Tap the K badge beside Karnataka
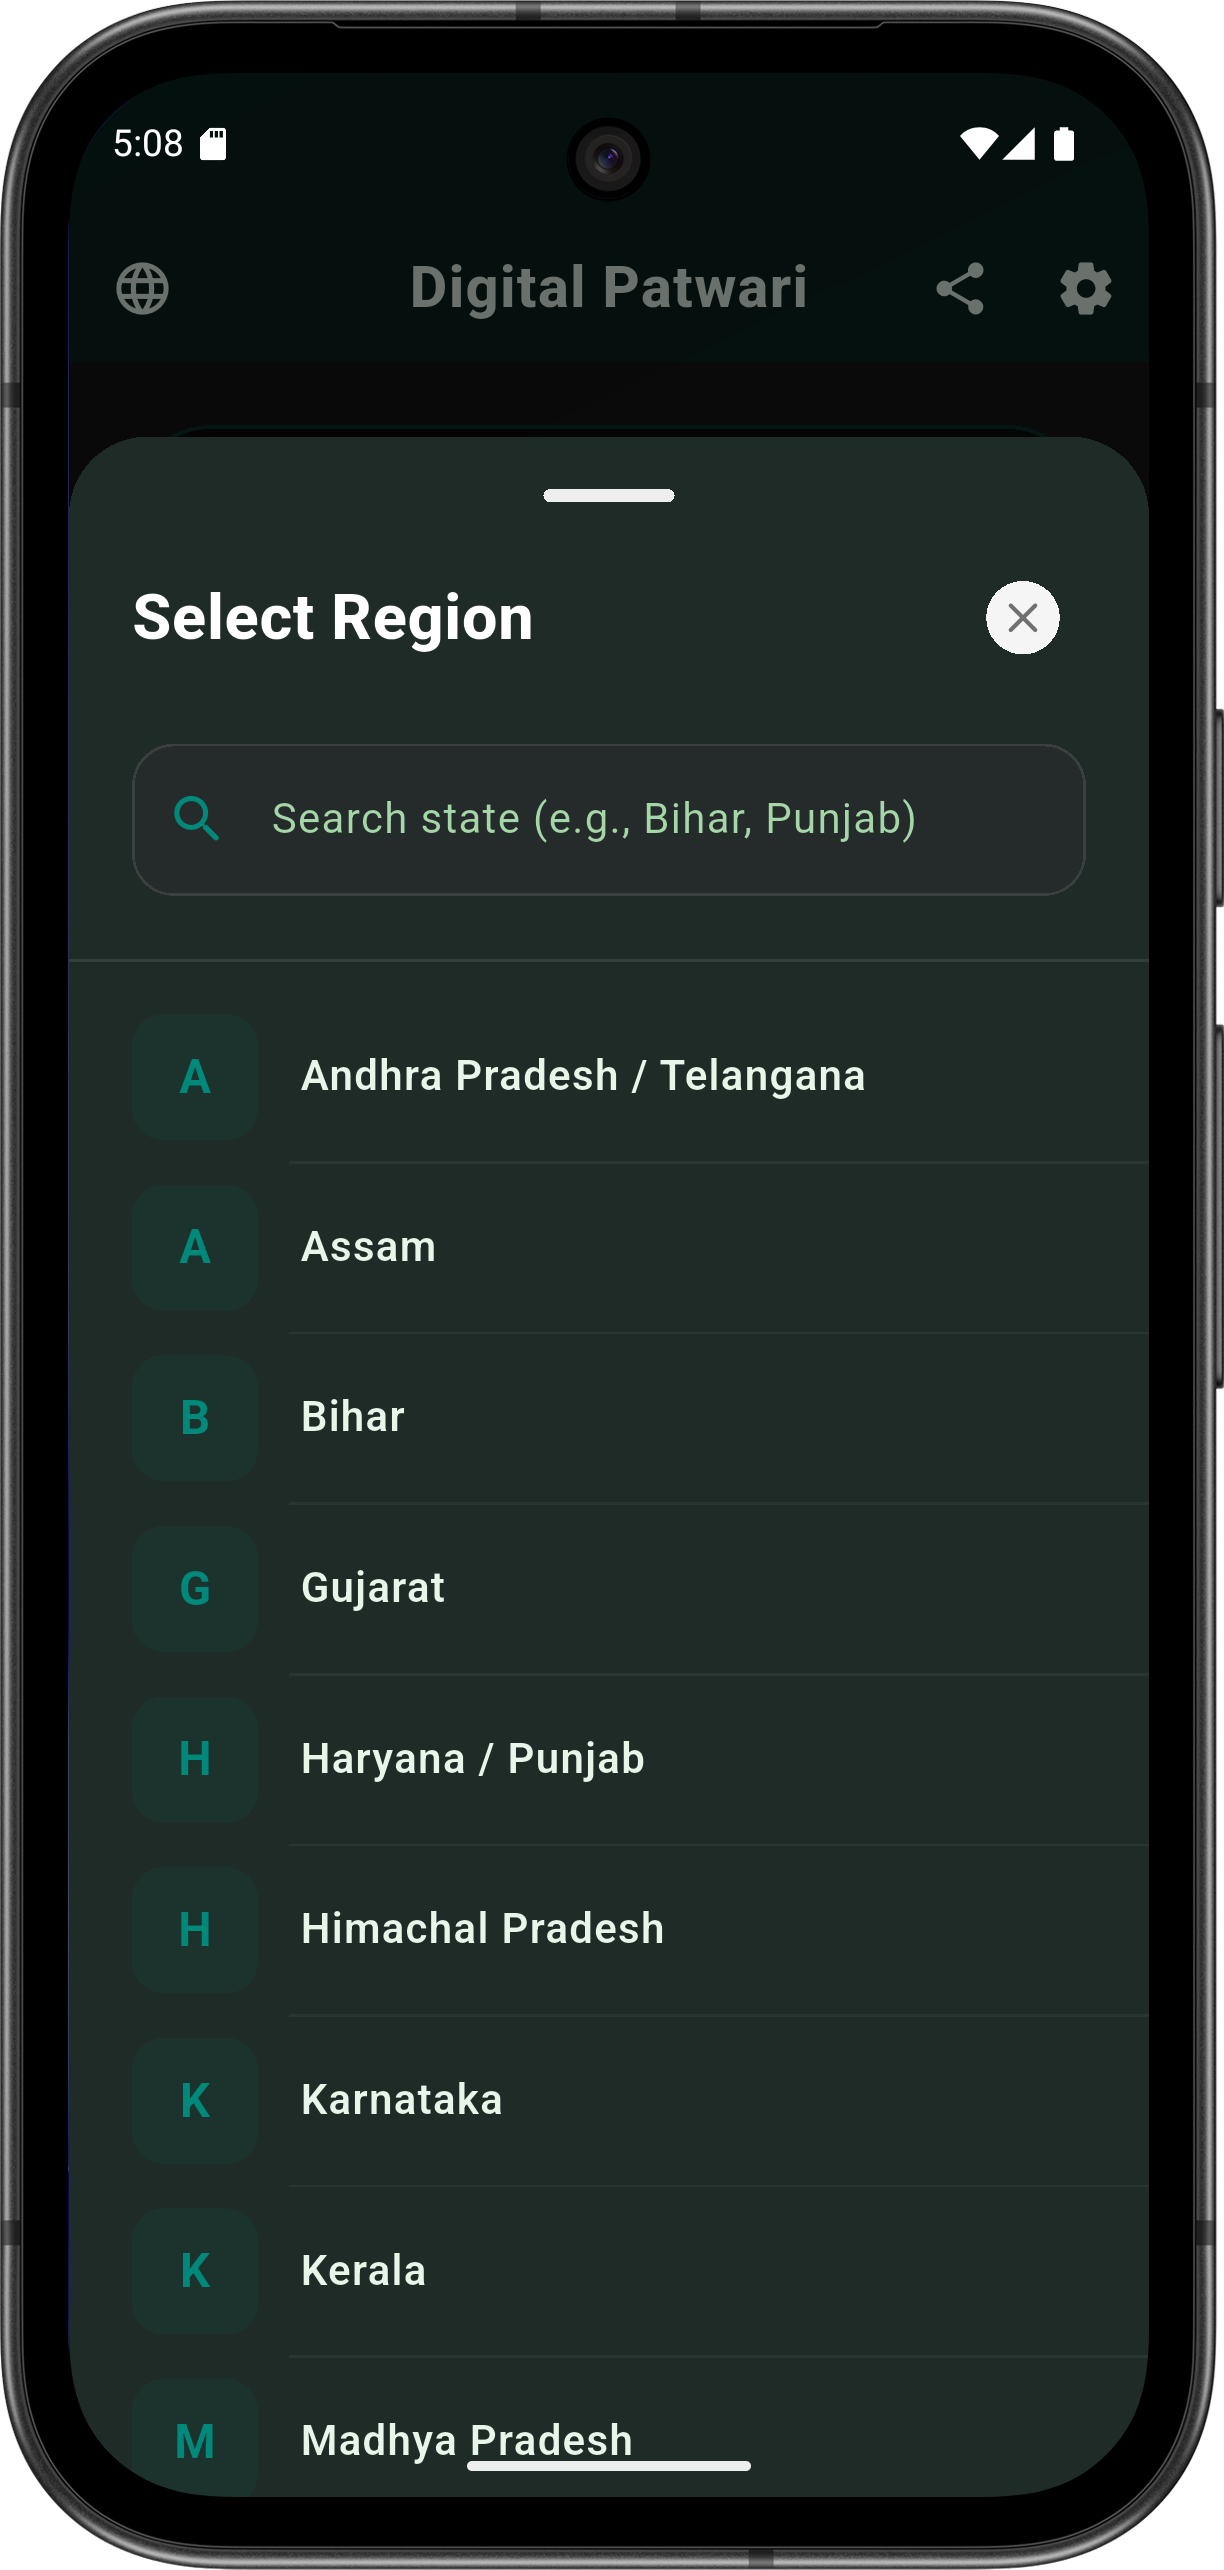The width and height of the screenshot is (1224, 2570). pyautogui.click(x=195, y=2100)
